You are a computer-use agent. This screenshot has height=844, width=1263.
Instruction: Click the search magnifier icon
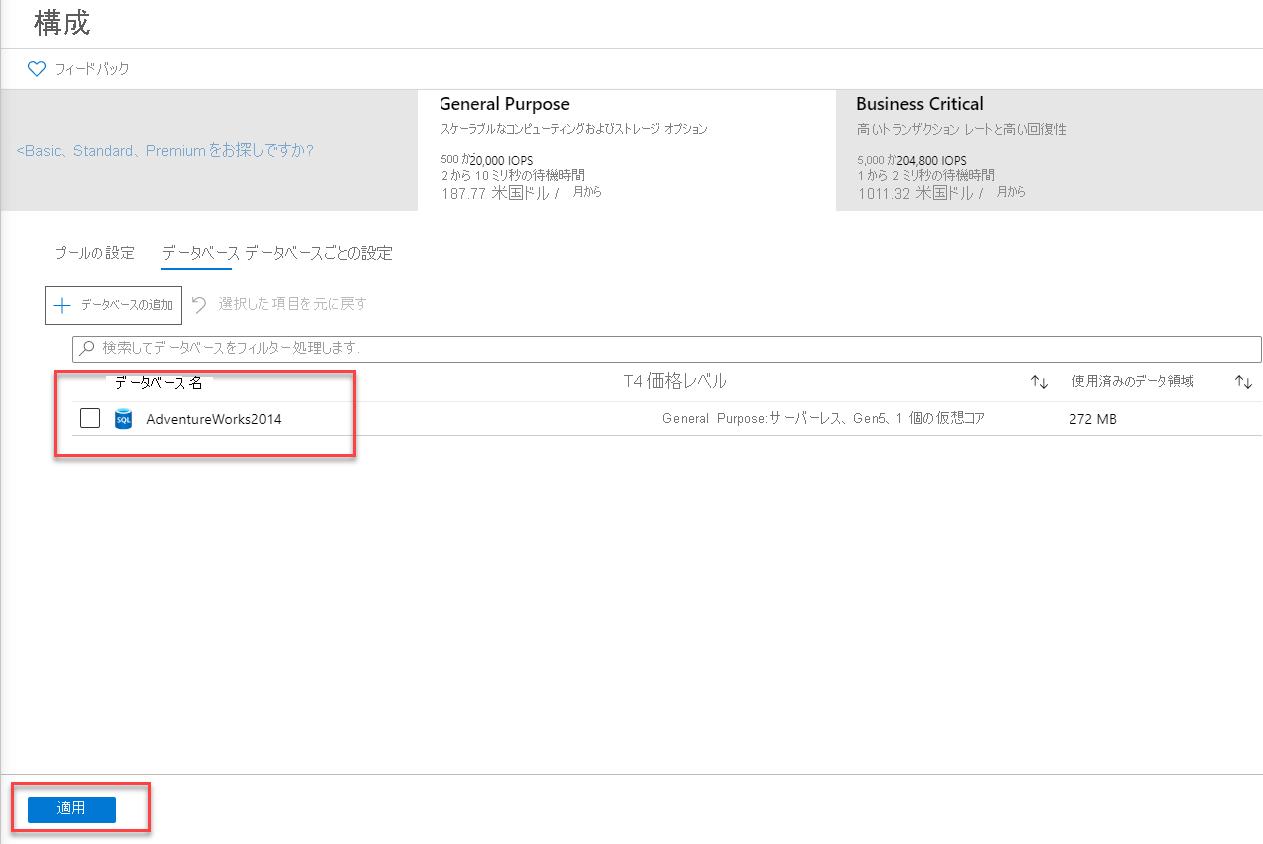point(87,349)
